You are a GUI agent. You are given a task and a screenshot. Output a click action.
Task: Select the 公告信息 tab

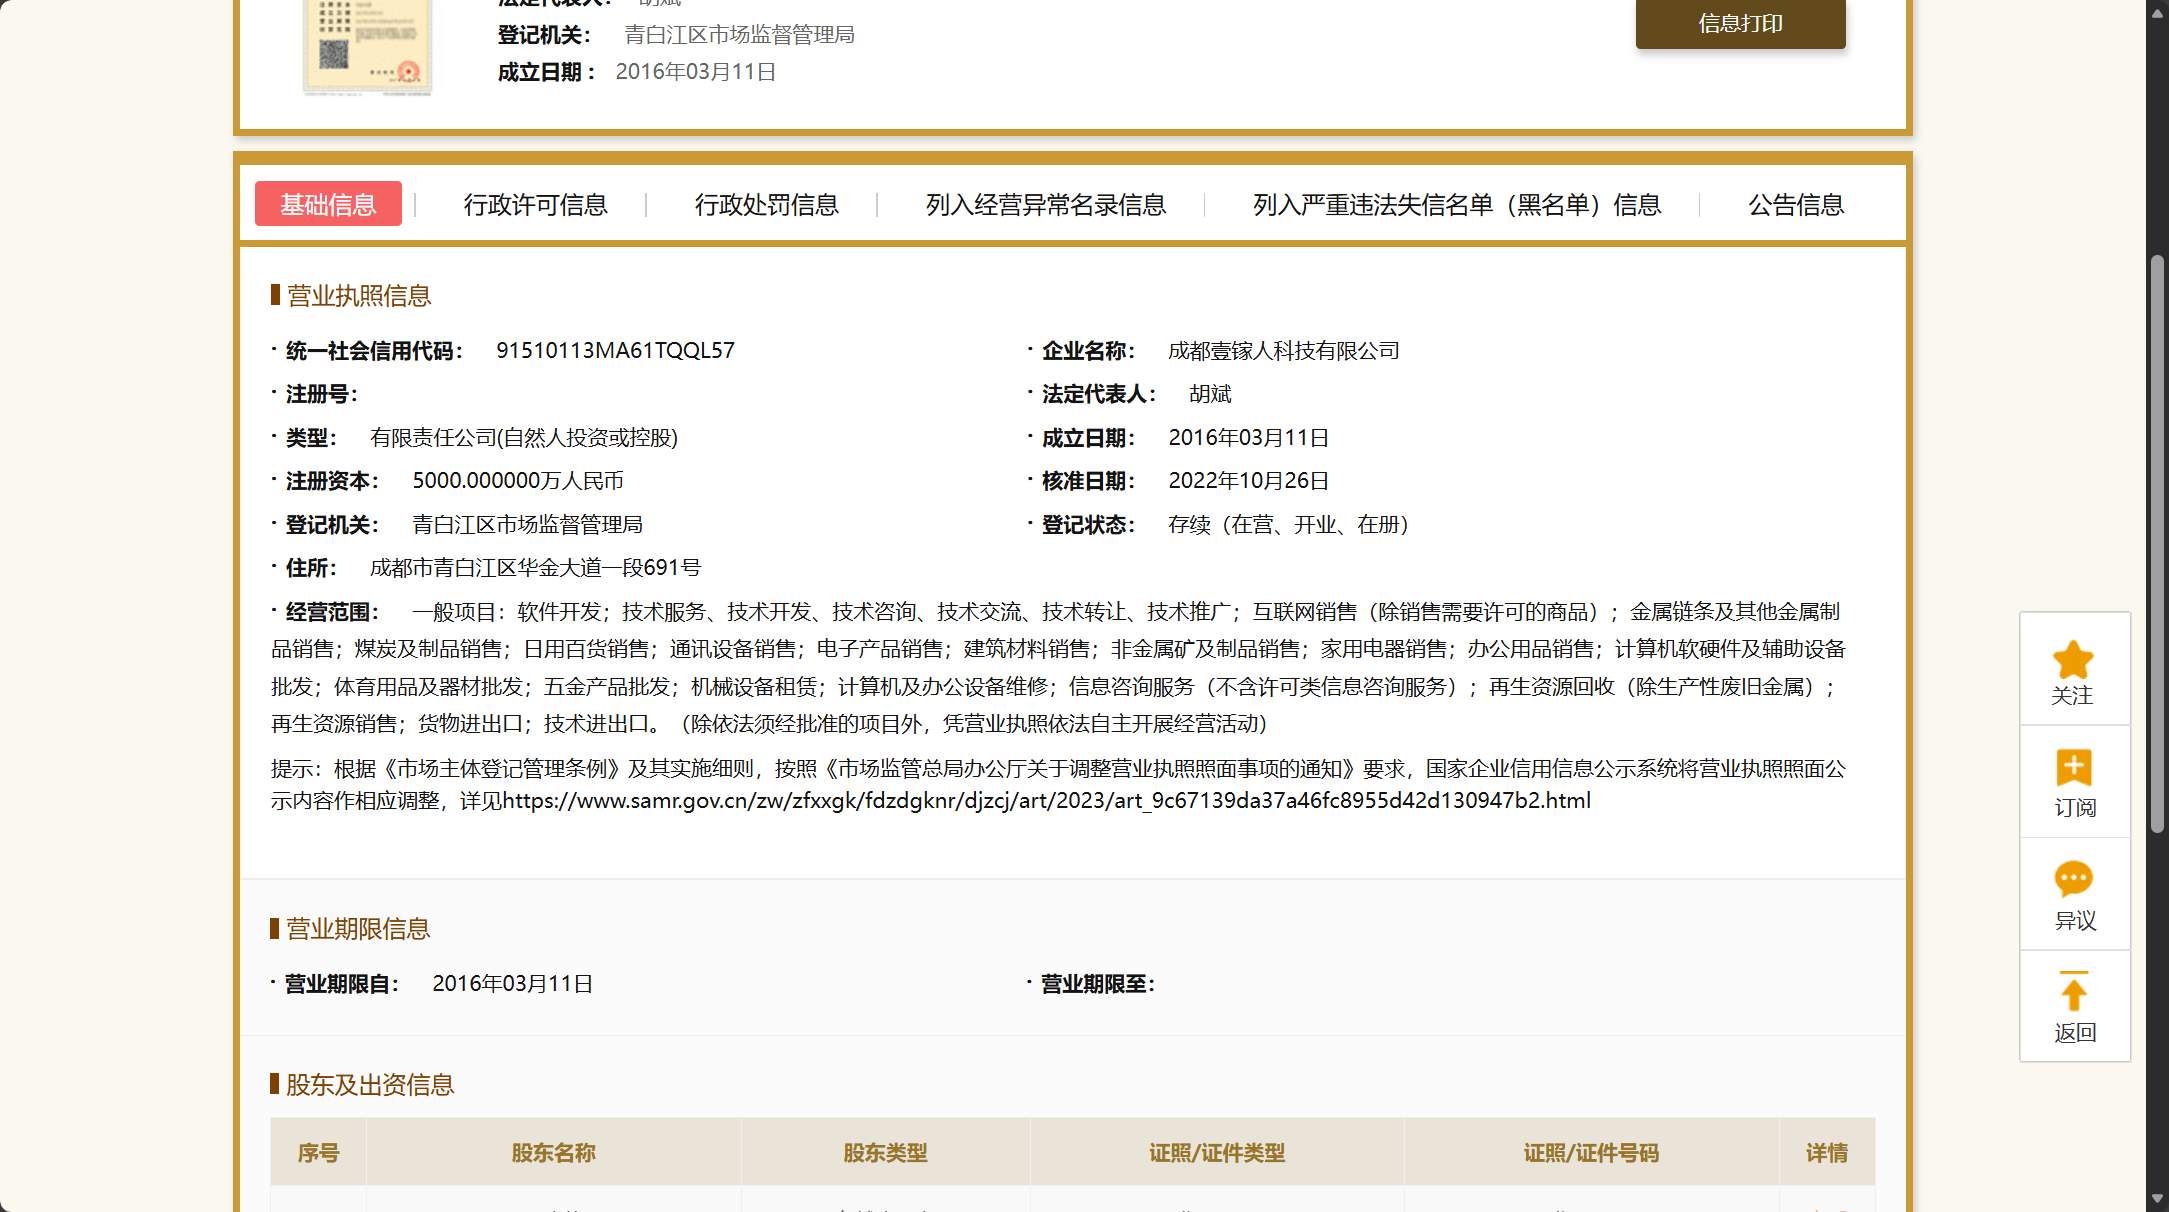click(x=1795, y=205)
